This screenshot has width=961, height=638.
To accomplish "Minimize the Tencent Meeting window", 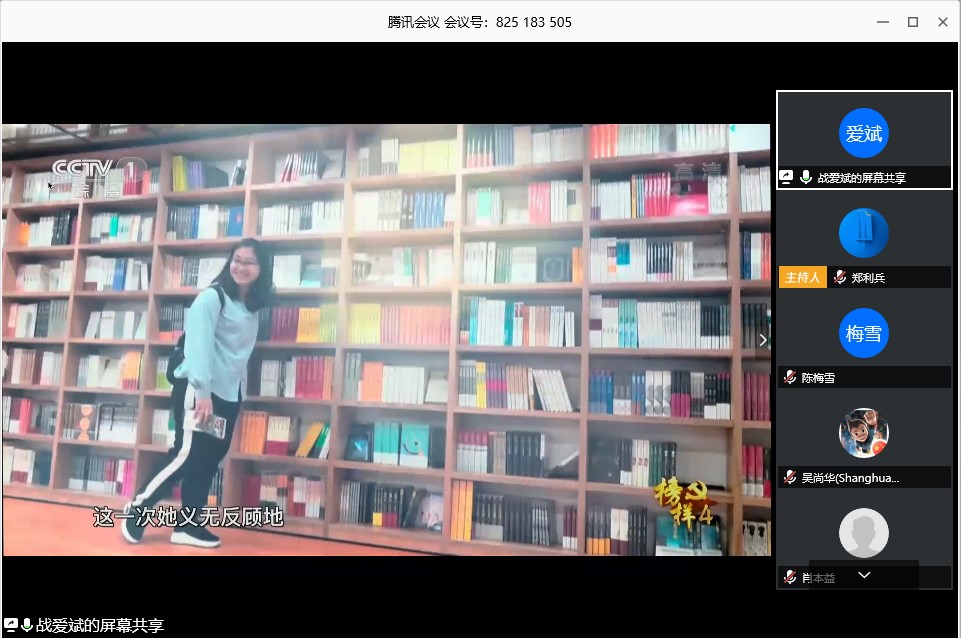I will [x=882, y=22].
